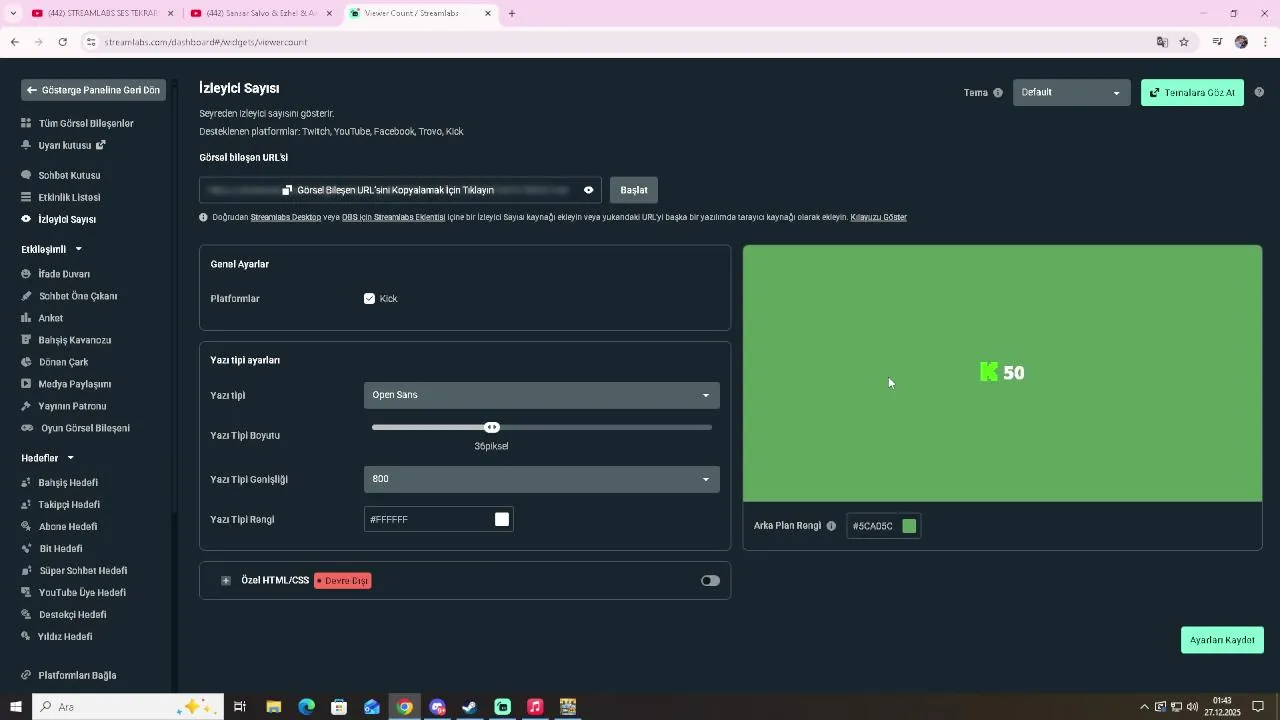Open the Yazı Tipi Genişliği 800 dropdown
The image size is (1280, 720).
542,479
